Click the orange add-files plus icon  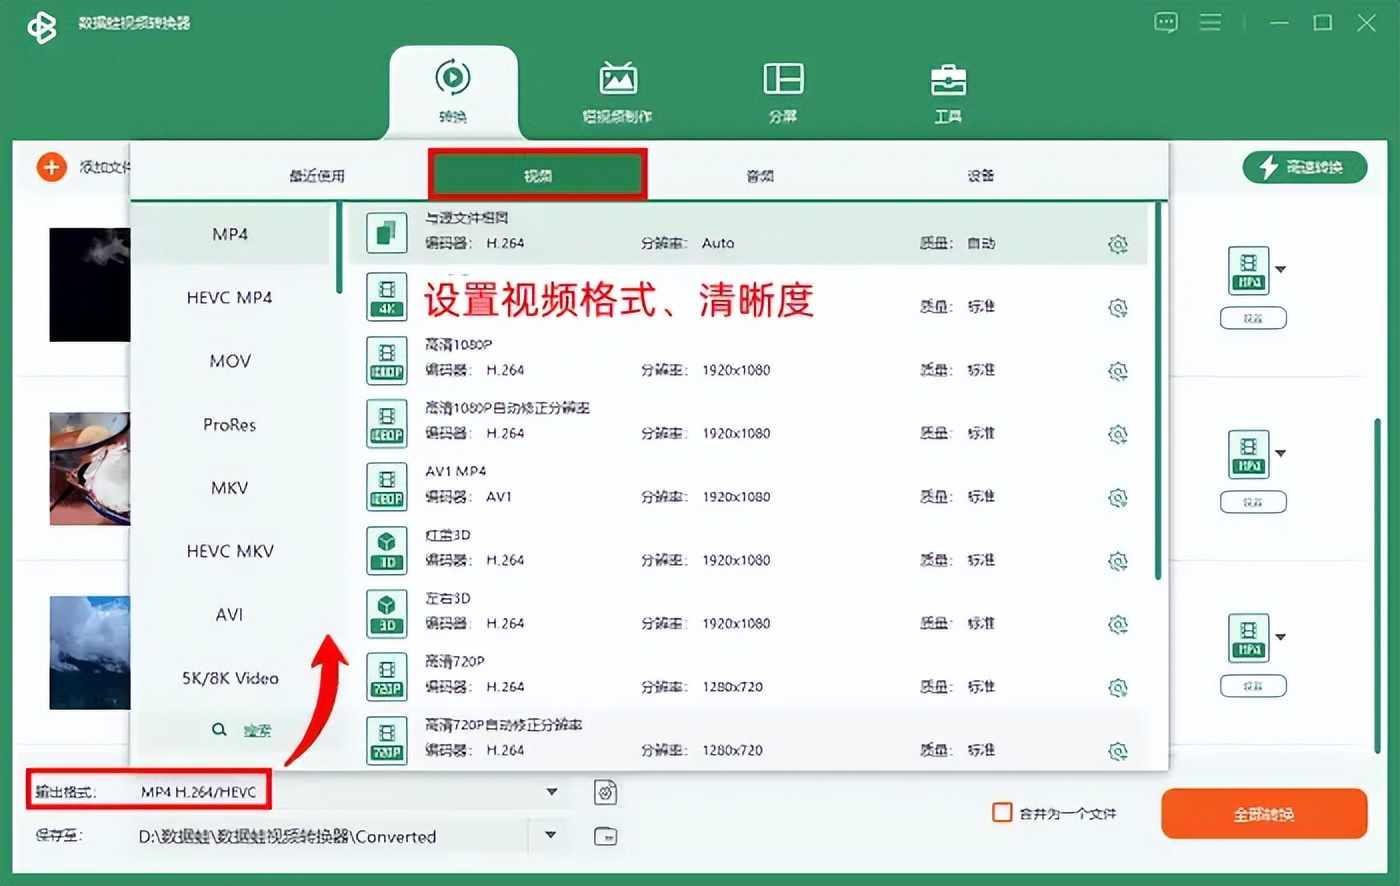click(x=51, y=167)
